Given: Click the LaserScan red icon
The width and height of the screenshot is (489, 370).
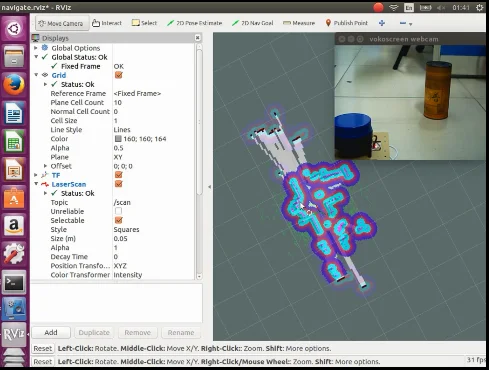Looking at the screenshot, I should coord(45,184).
